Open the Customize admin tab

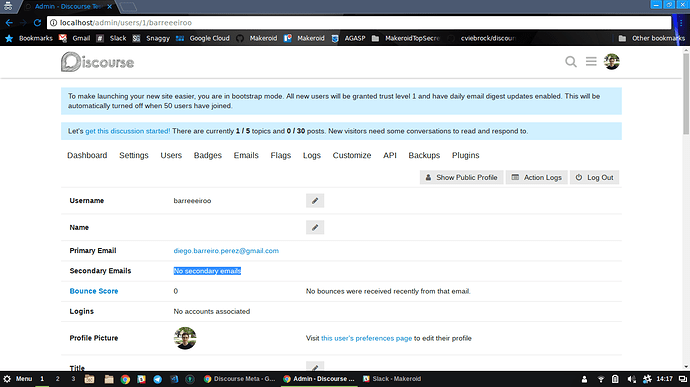[352, 155]
